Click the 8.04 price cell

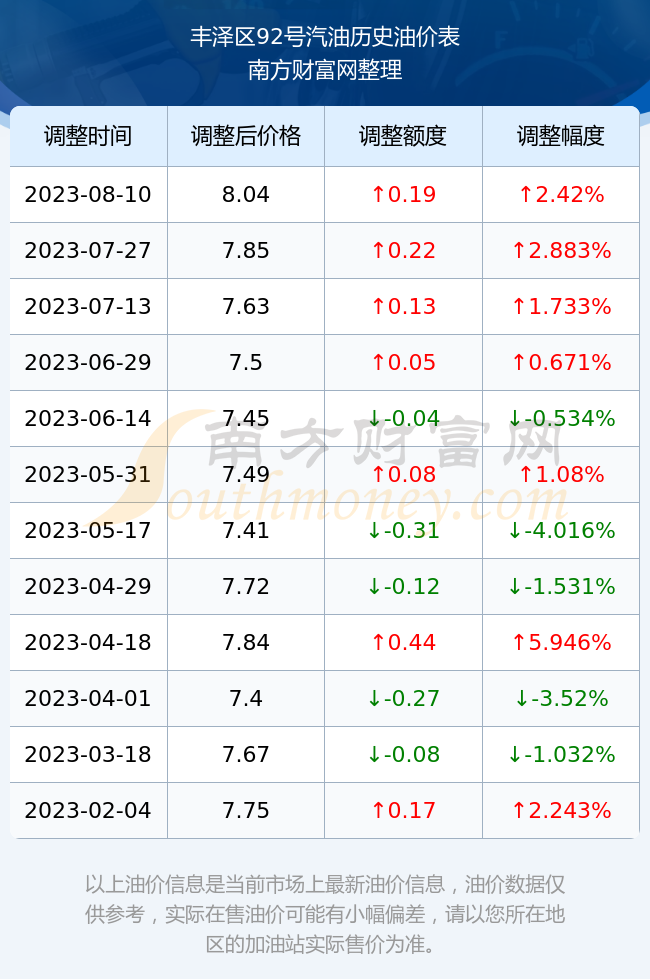point(246,194)
